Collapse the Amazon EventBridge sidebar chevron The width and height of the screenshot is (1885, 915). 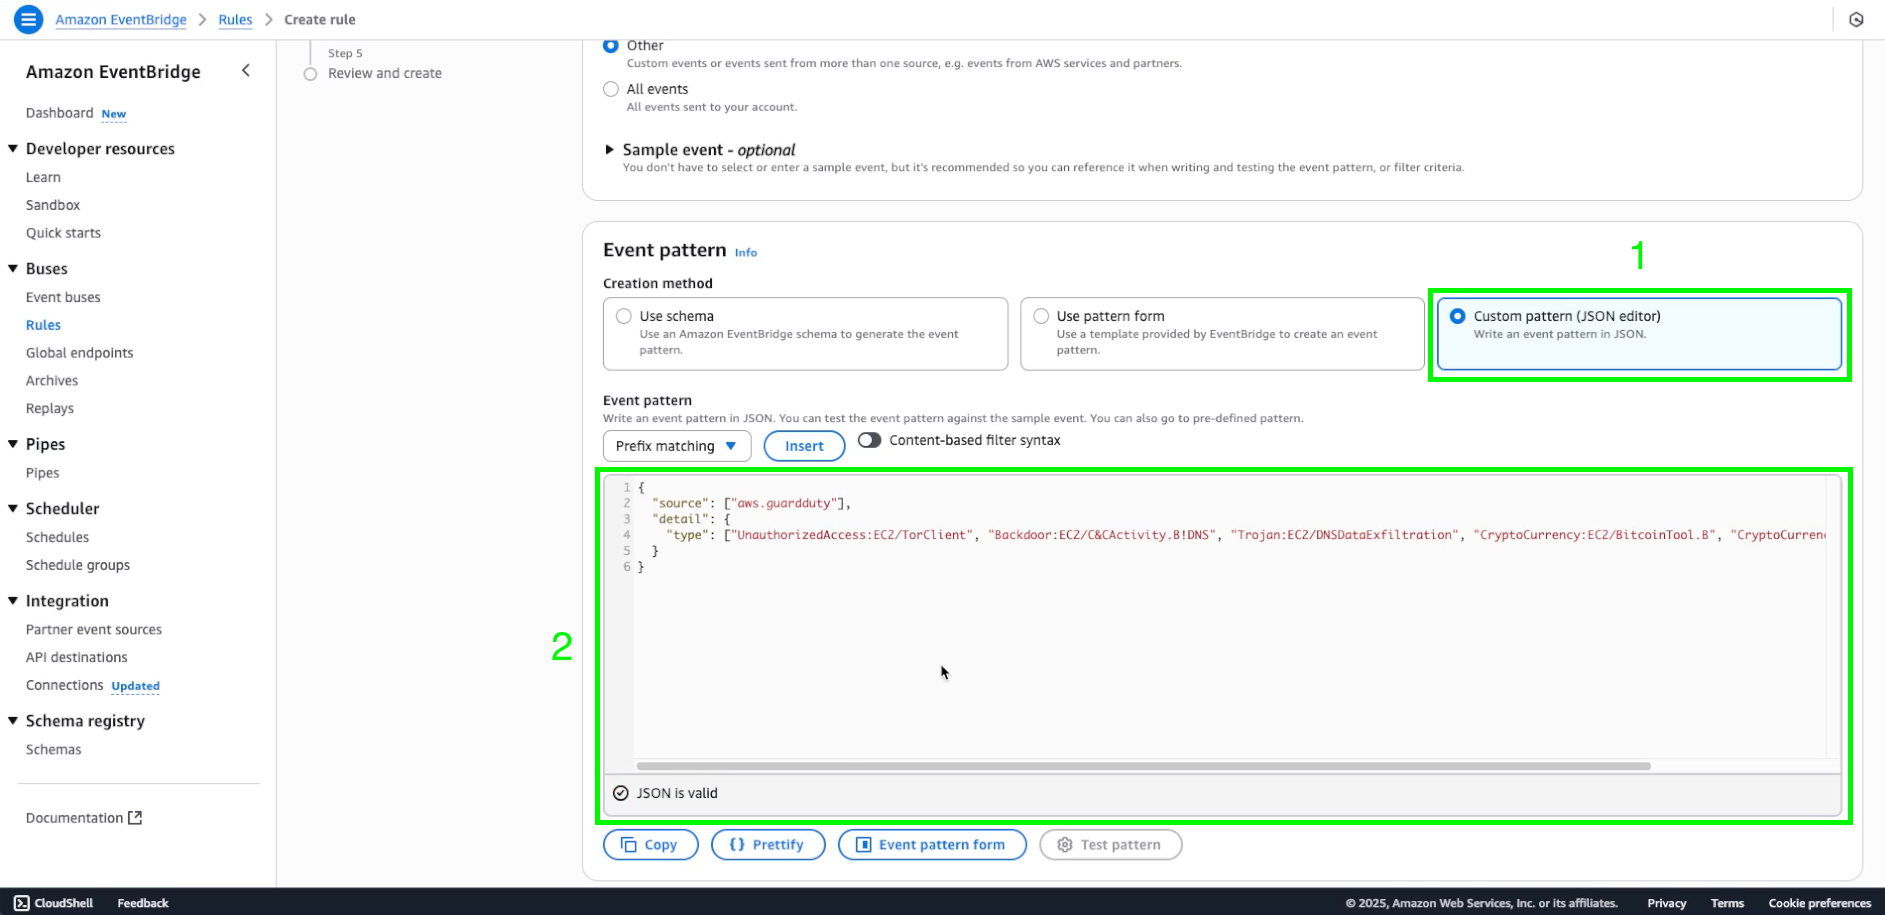coord(246,70)
